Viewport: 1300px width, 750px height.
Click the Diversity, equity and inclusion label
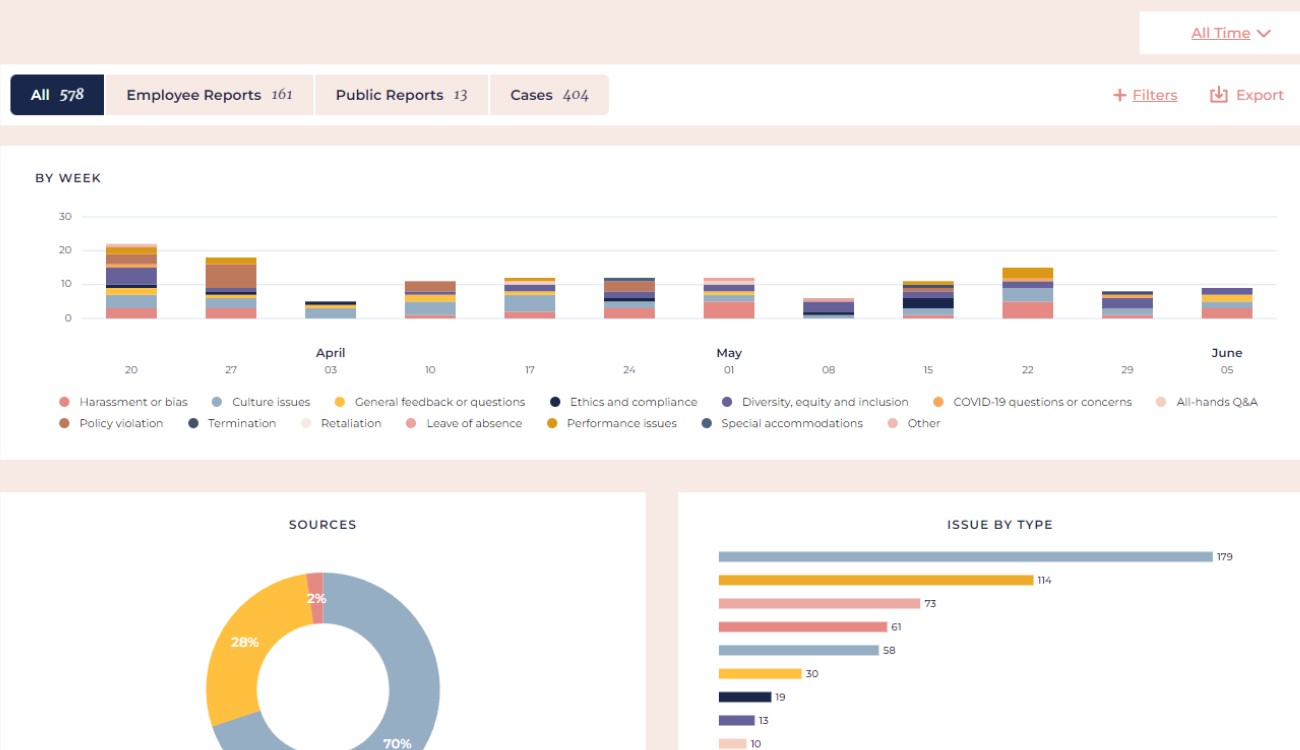pyautogui.click(x=825, y=402)
